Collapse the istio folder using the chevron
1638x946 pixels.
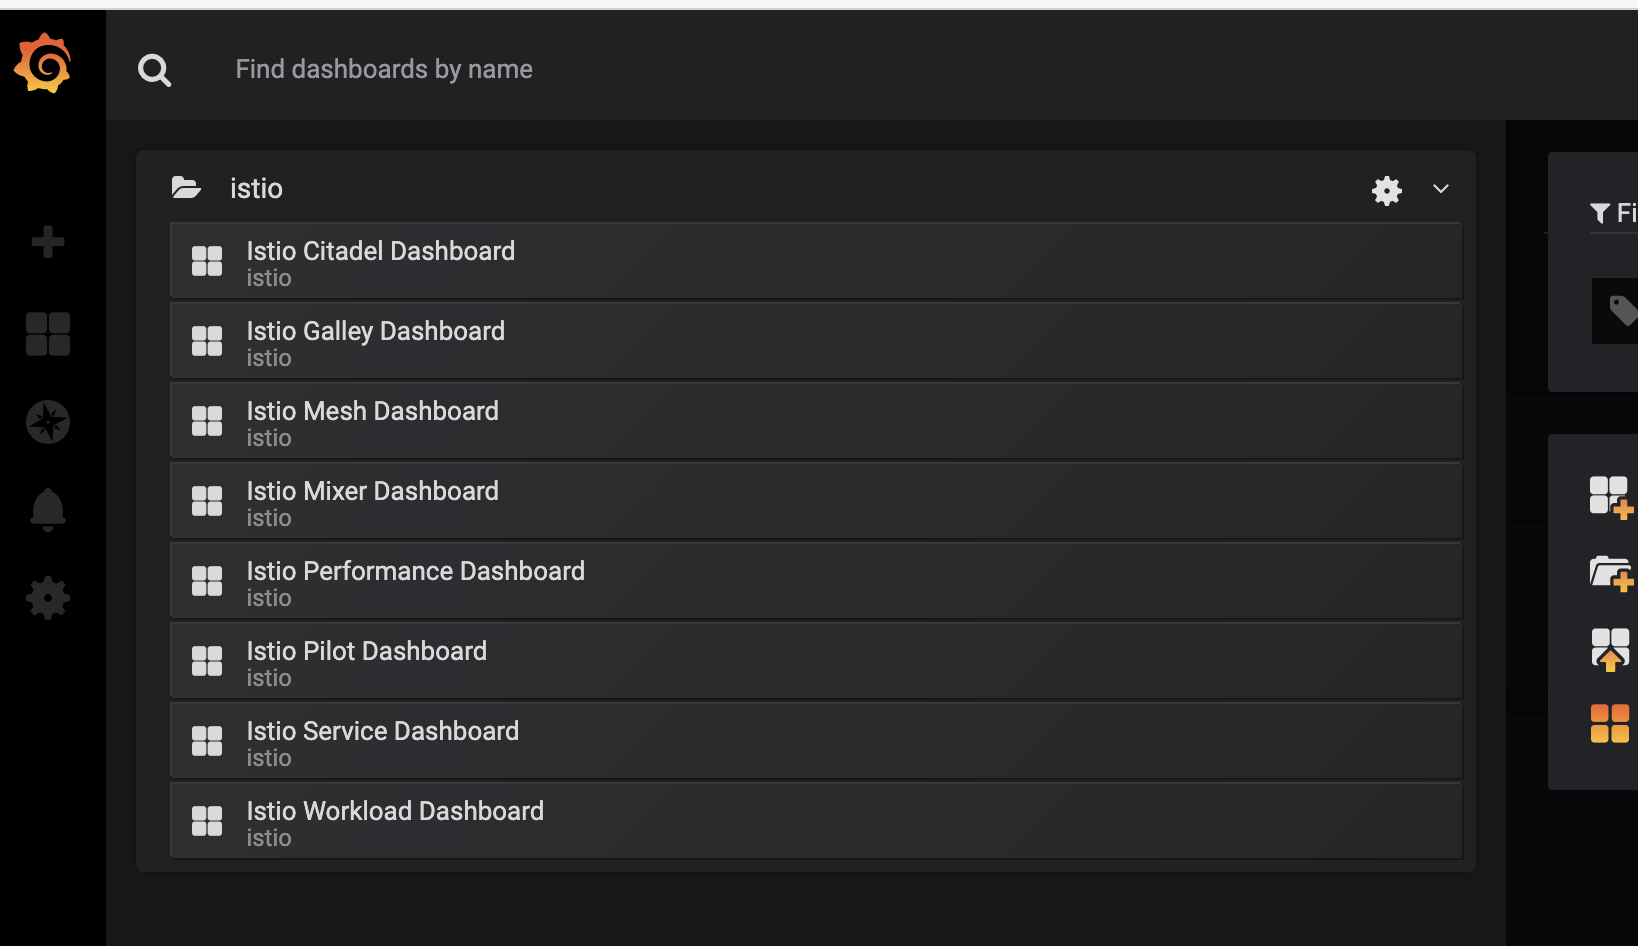(x=1440, y=189)
